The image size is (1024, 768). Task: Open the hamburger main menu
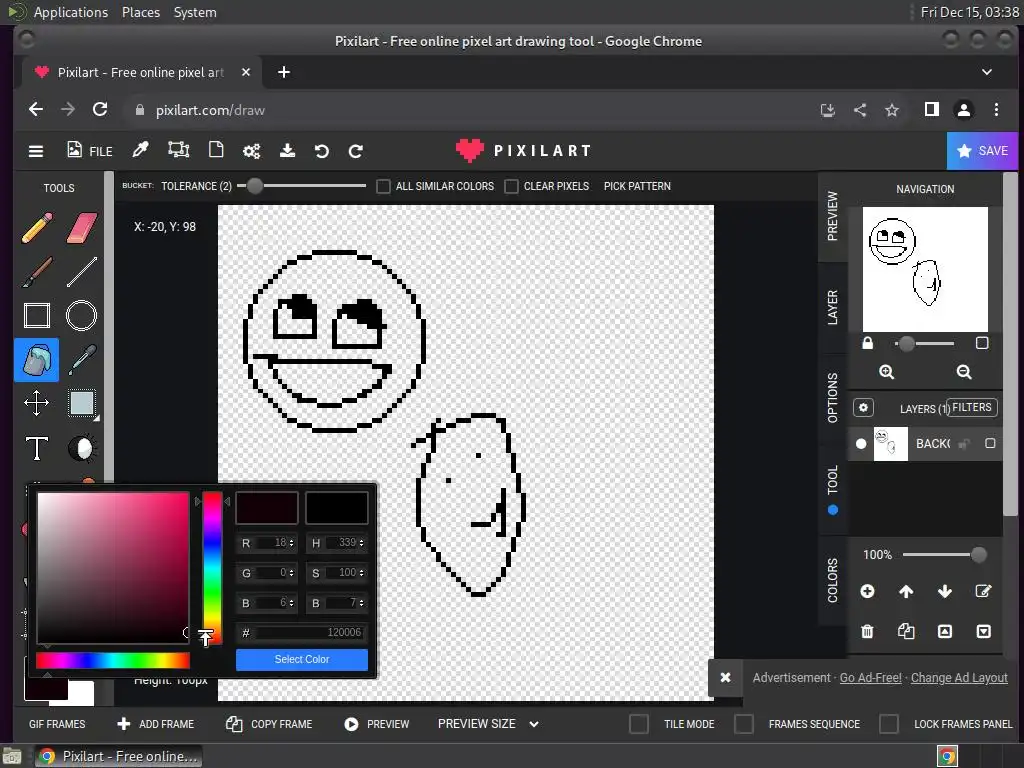36,151
